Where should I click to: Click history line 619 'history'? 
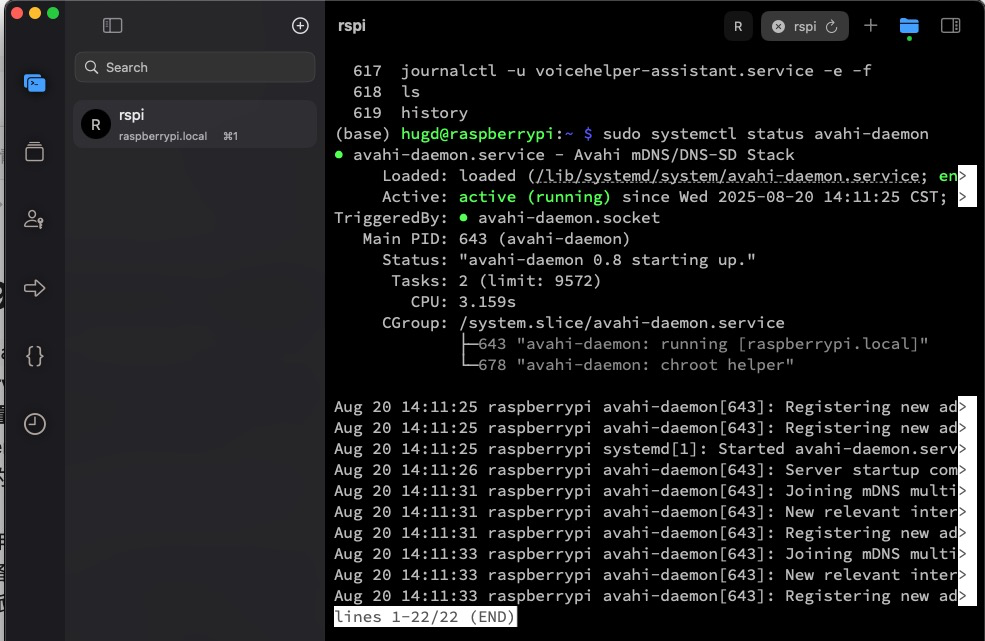(x=410, y=113)
